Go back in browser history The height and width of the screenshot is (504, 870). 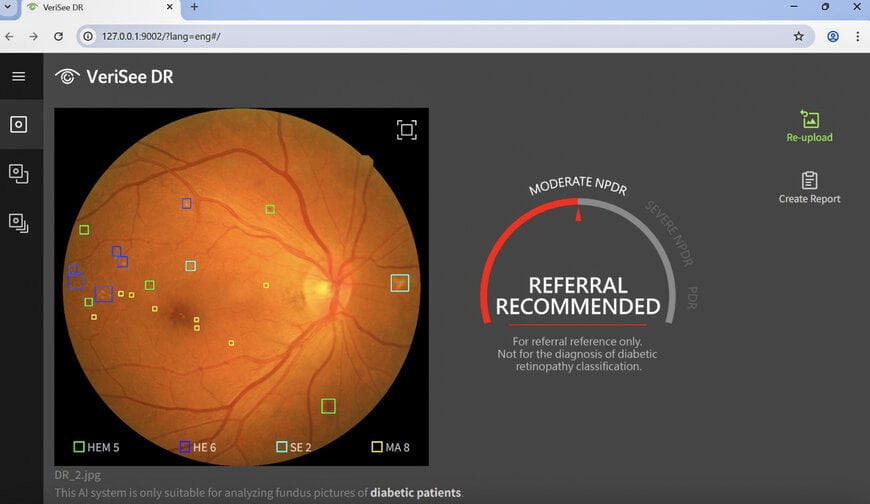tap(9, 36)
